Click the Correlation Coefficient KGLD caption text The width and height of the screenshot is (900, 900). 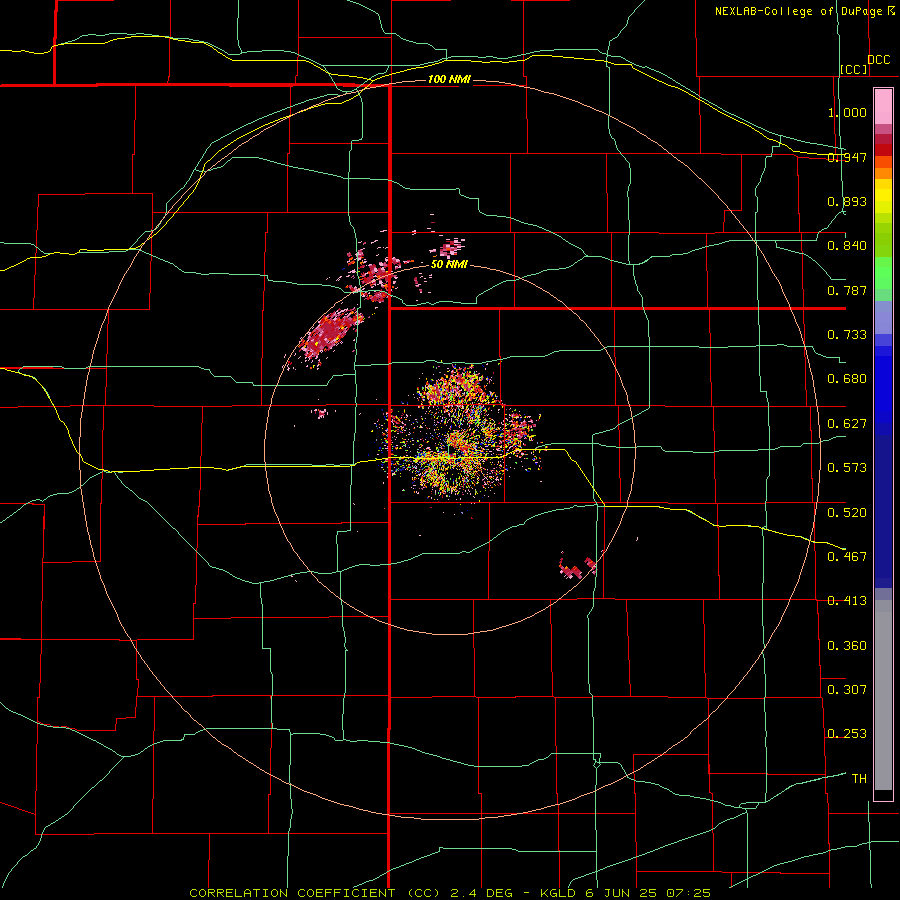450,893
